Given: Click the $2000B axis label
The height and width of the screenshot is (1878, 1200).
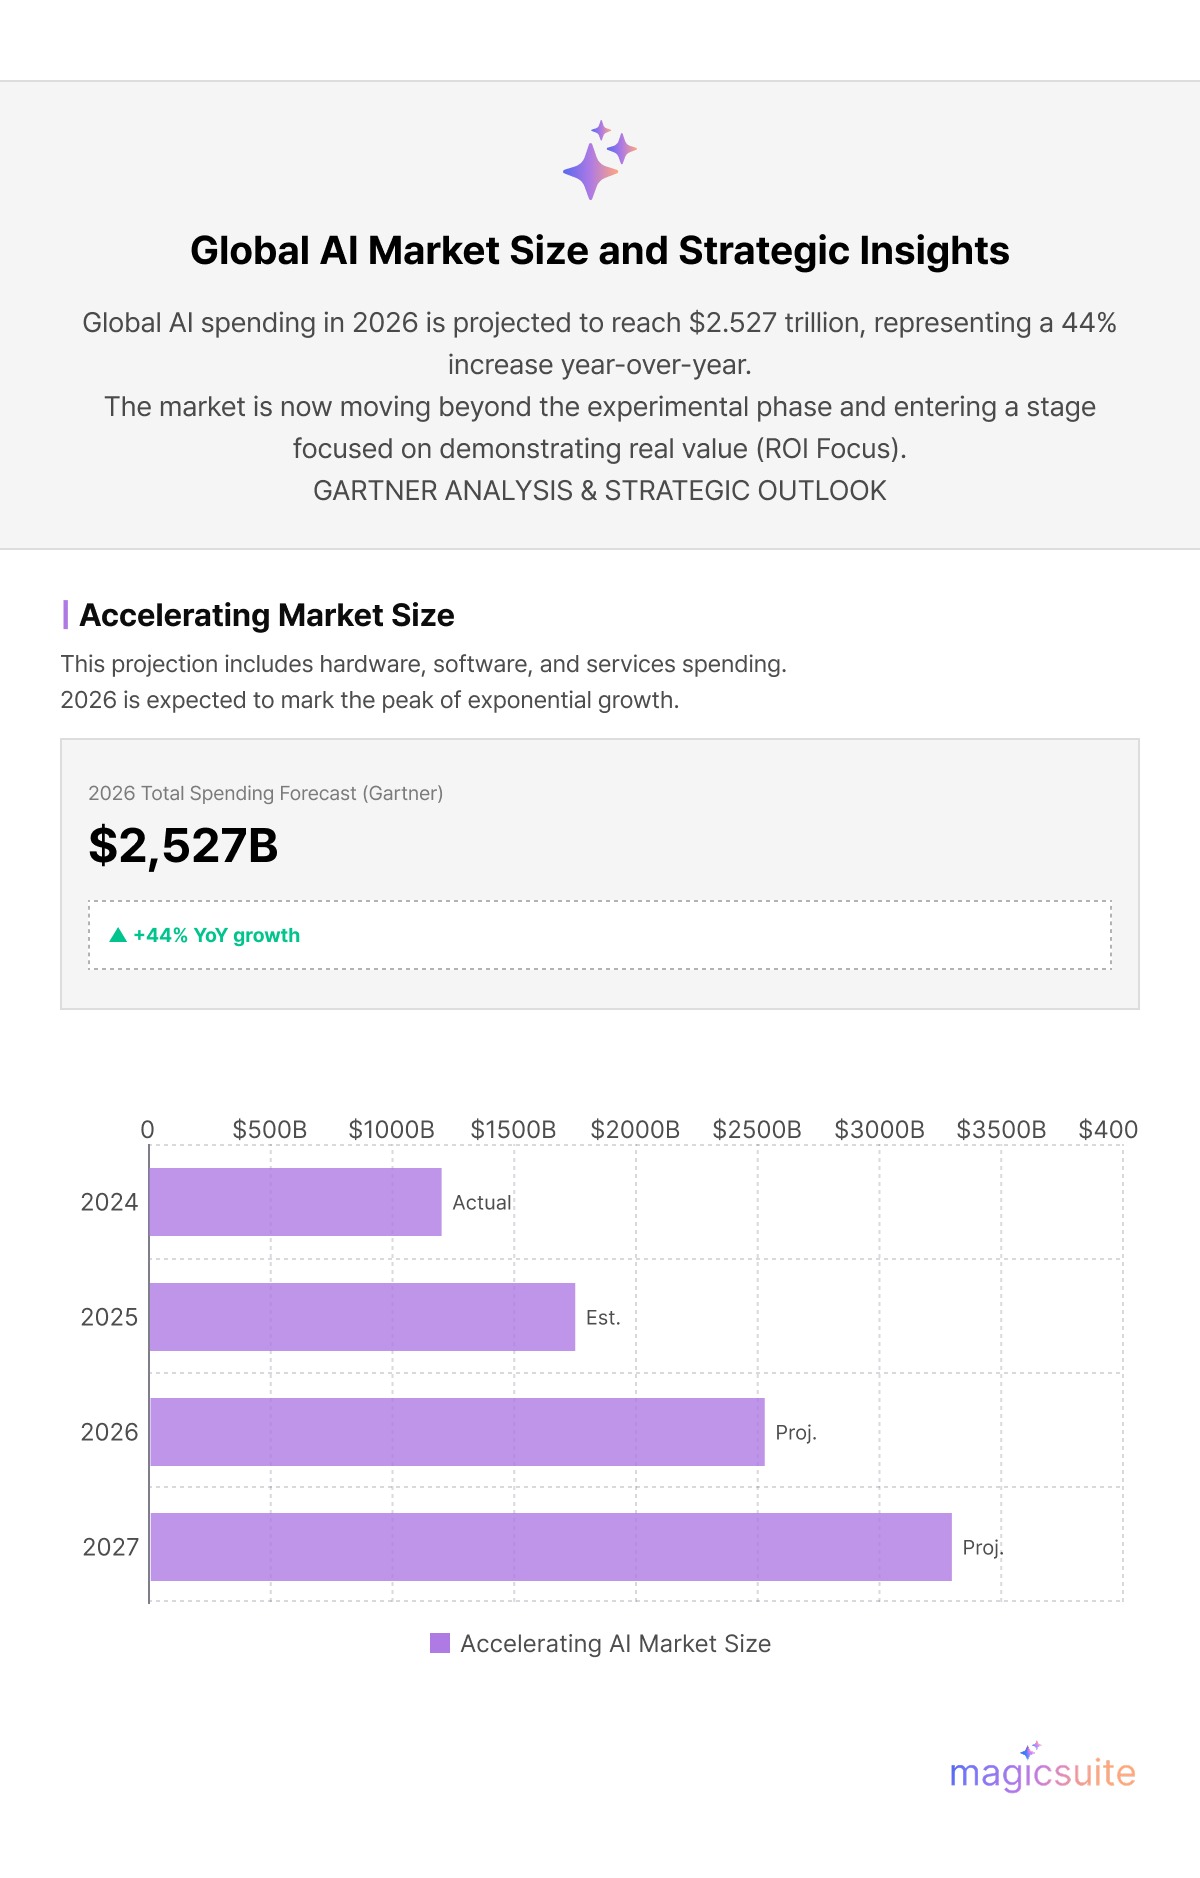Looking at the screenshot, I should click(x=635, y=1130).
